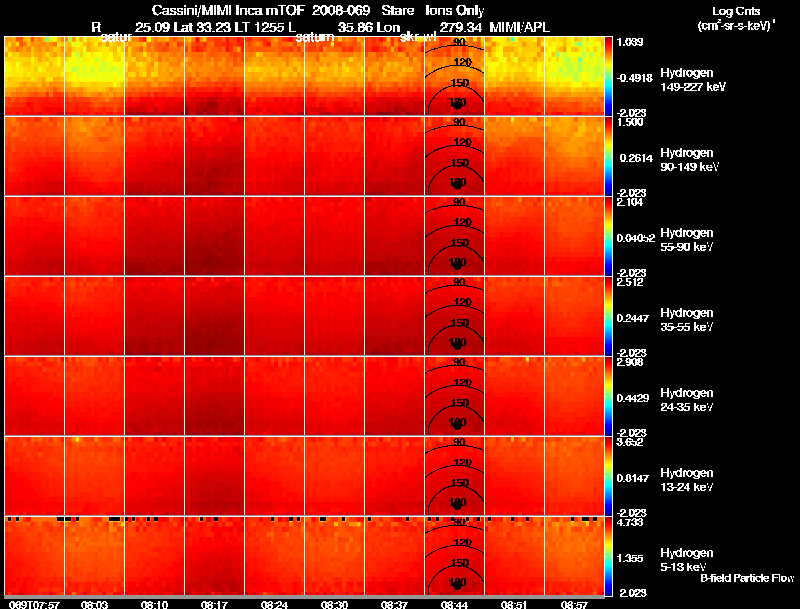Select the '0.2614' colorbar midpoint value
The width and height of the screenshot is (800, 609).
(636, 158)
